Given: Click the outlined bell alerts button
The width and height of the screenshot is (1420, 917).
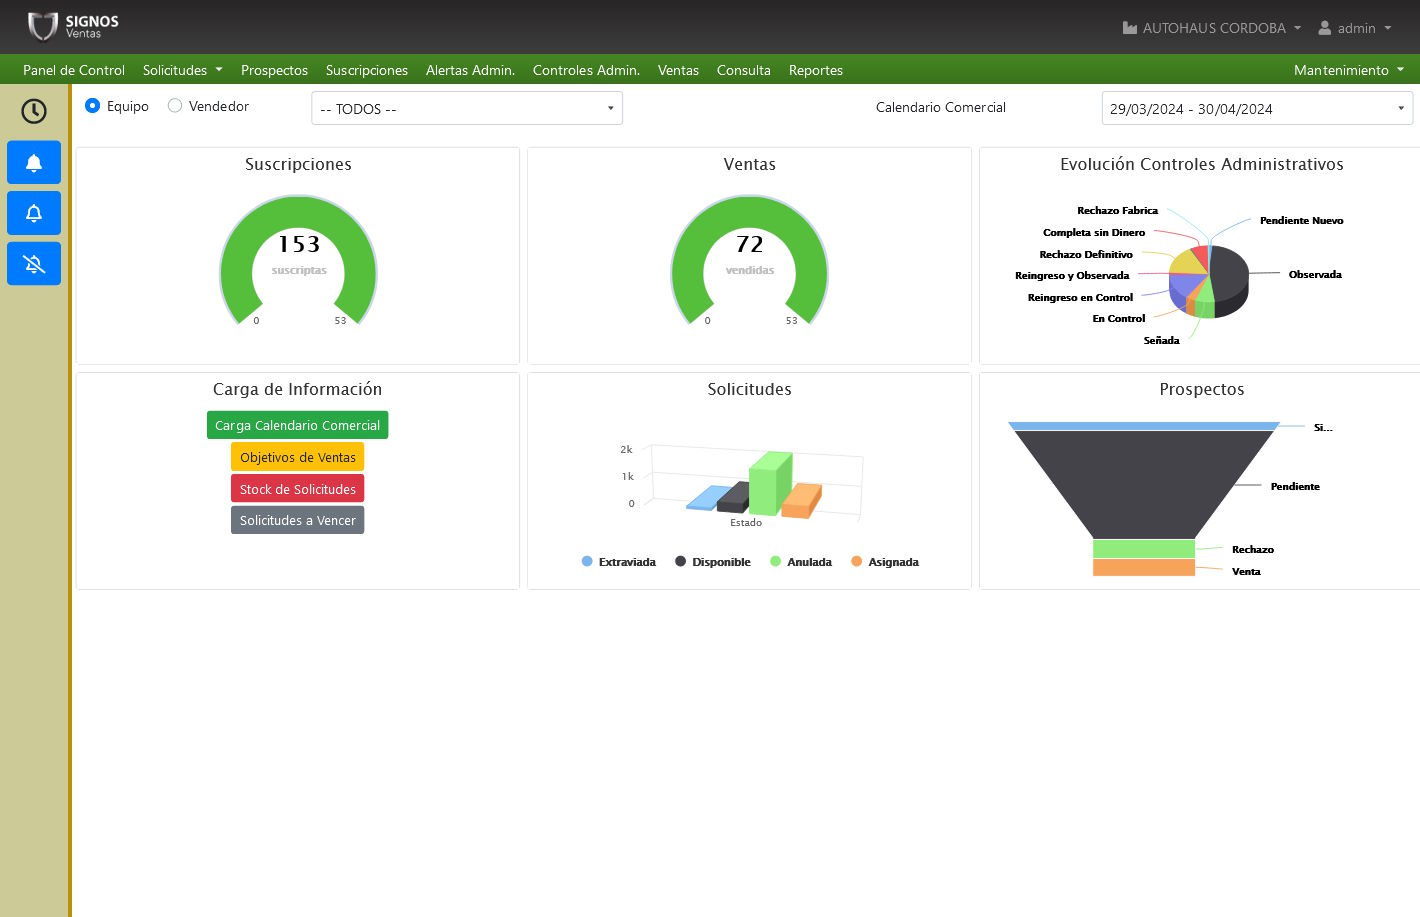Looking at the screenshot, I should [x=34, y=213].
